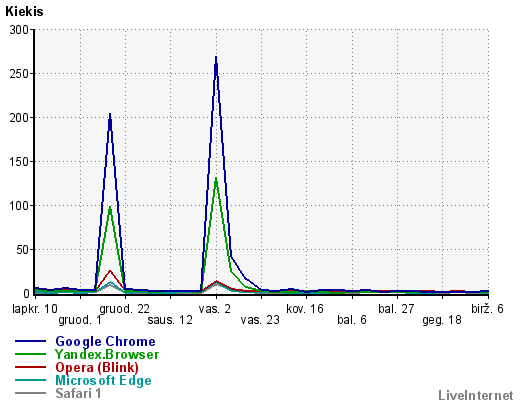This screenshot has width=520, height=405.
Task: Click the teal Microsoft Edge line swatch
Action: 30,380
